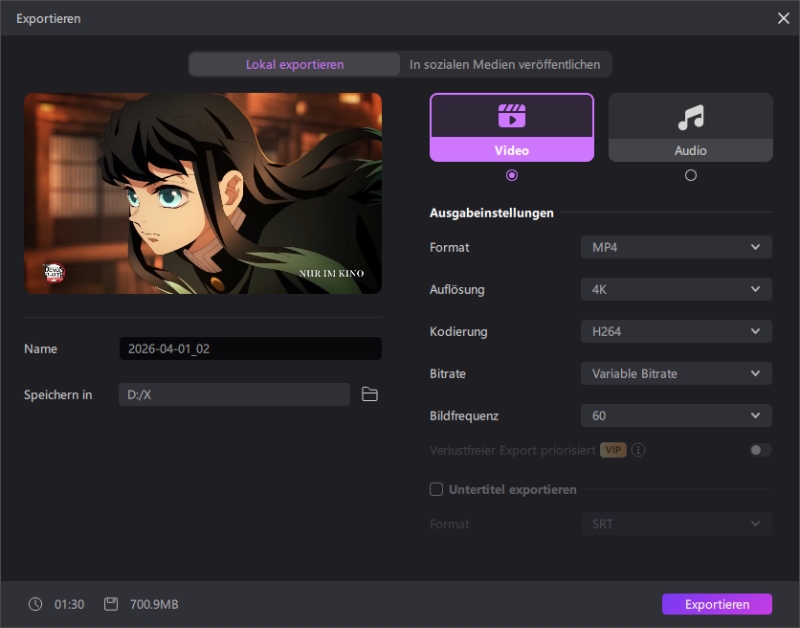Enable Untertitel exportieren checkbox

436,490
